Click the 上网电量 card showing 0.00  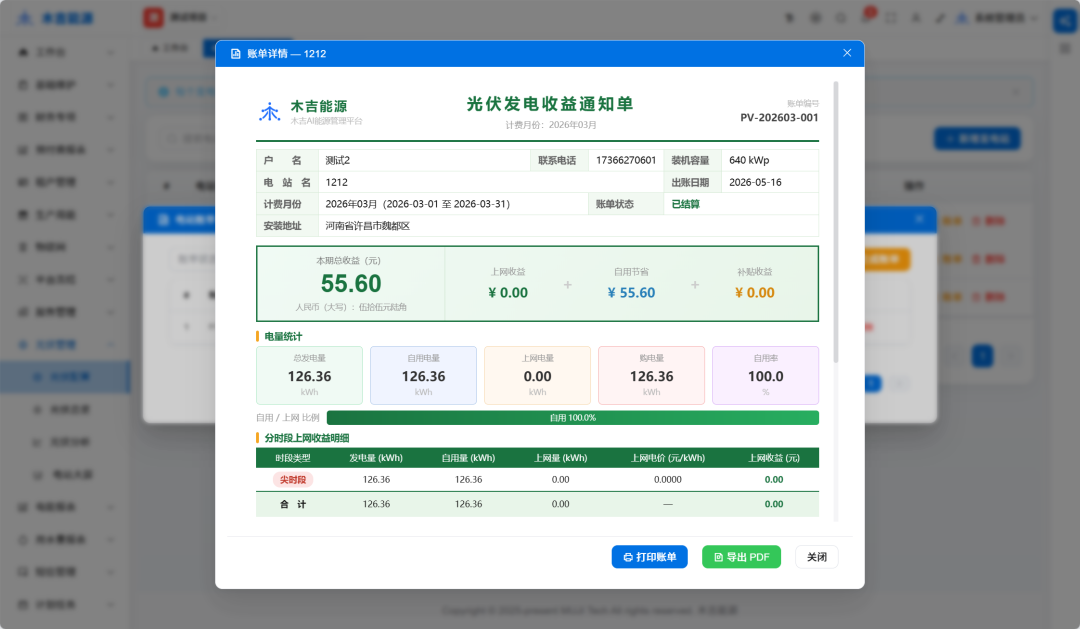pos(537,375)
